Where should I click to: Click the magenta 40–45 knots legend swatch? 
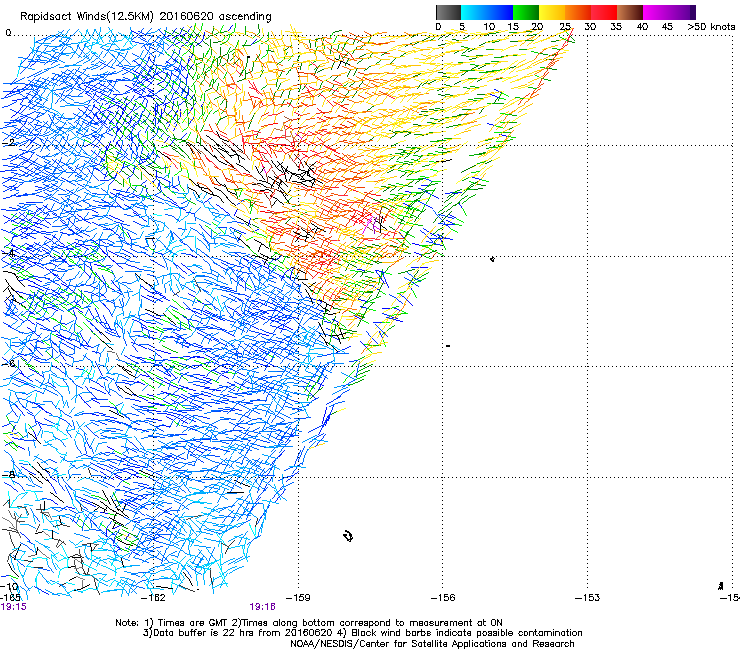tap(656, 12)
